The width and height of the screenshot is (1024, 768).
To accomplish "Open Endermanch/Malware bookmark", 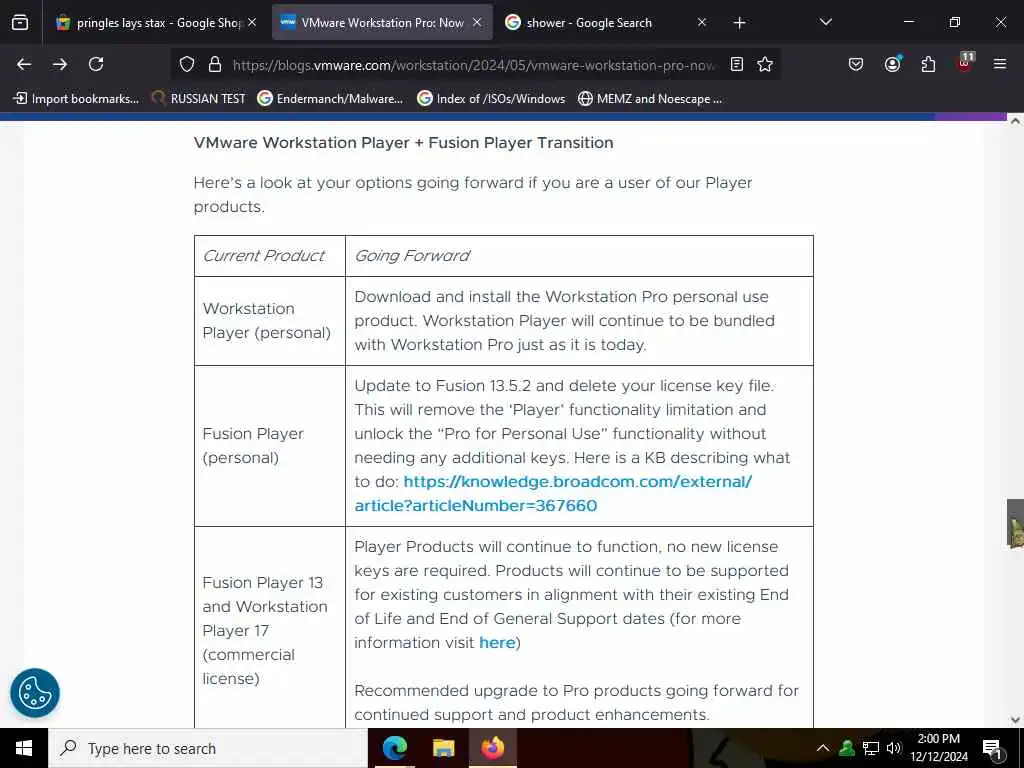I will click(x=330, y=99).
